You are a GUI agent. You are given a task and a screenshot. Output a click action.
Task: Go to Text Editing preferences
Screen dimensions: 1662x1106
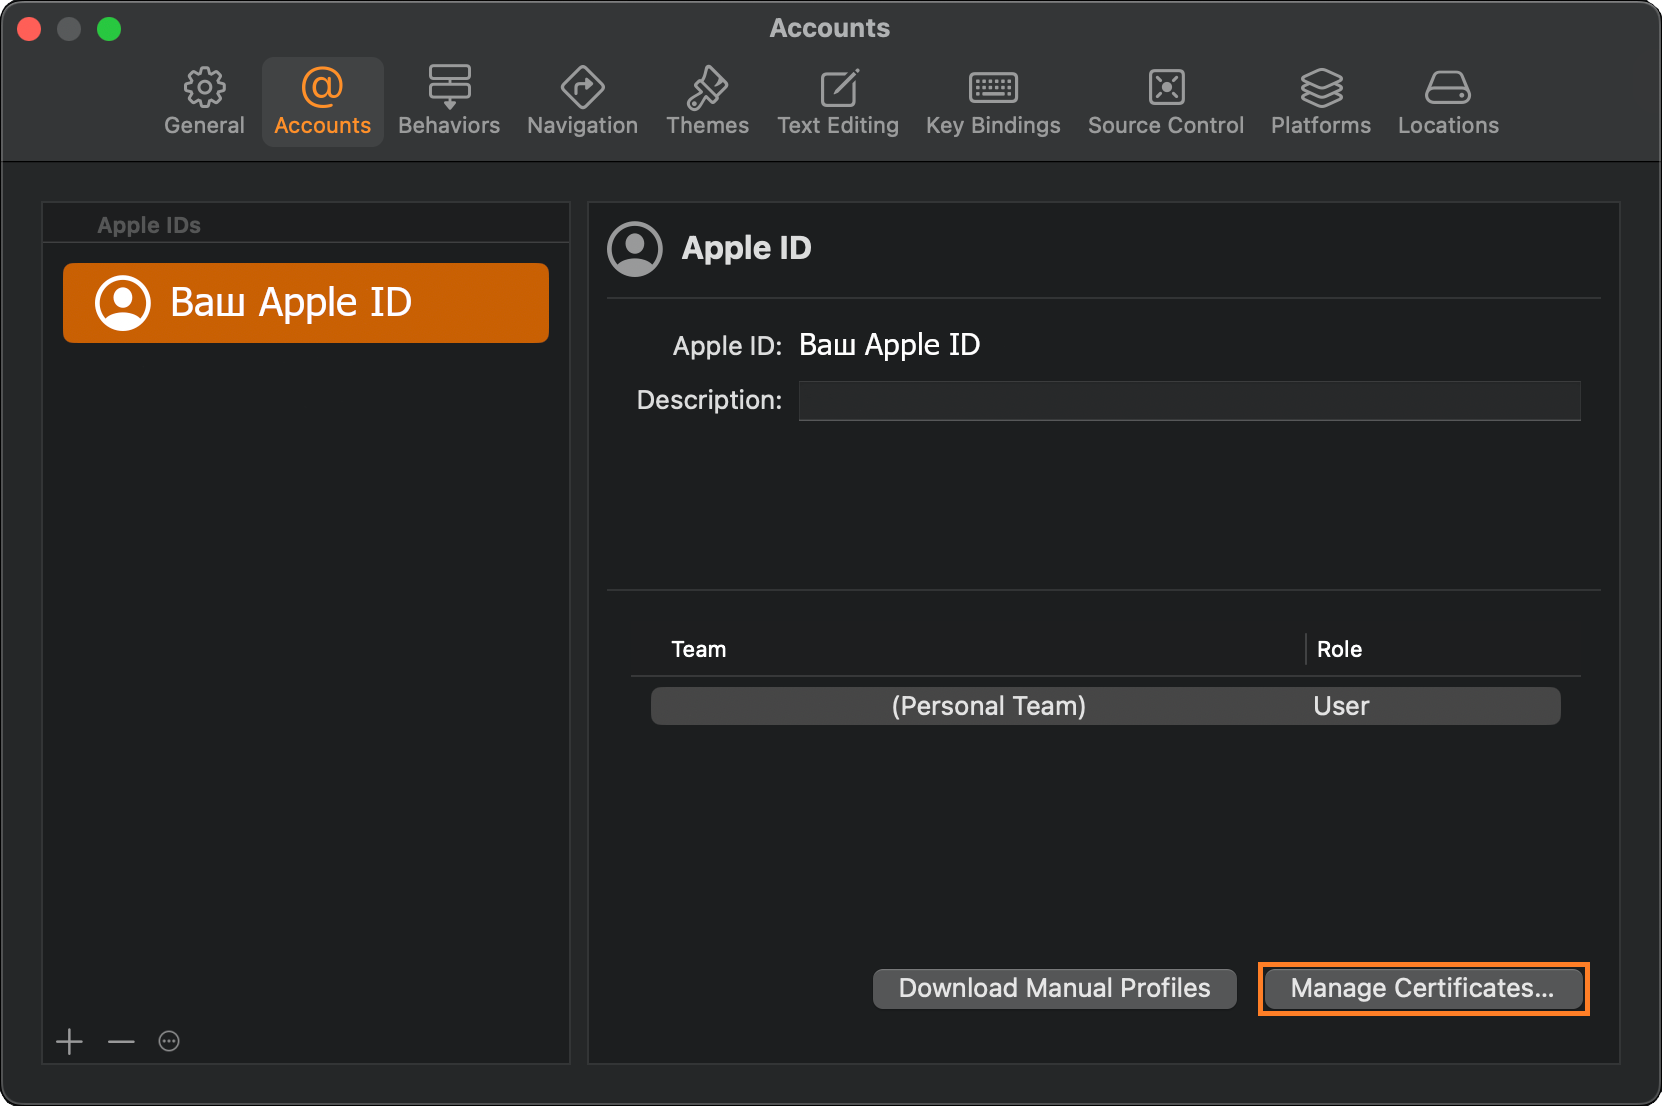pyautogui.click(x=838, y=101)
